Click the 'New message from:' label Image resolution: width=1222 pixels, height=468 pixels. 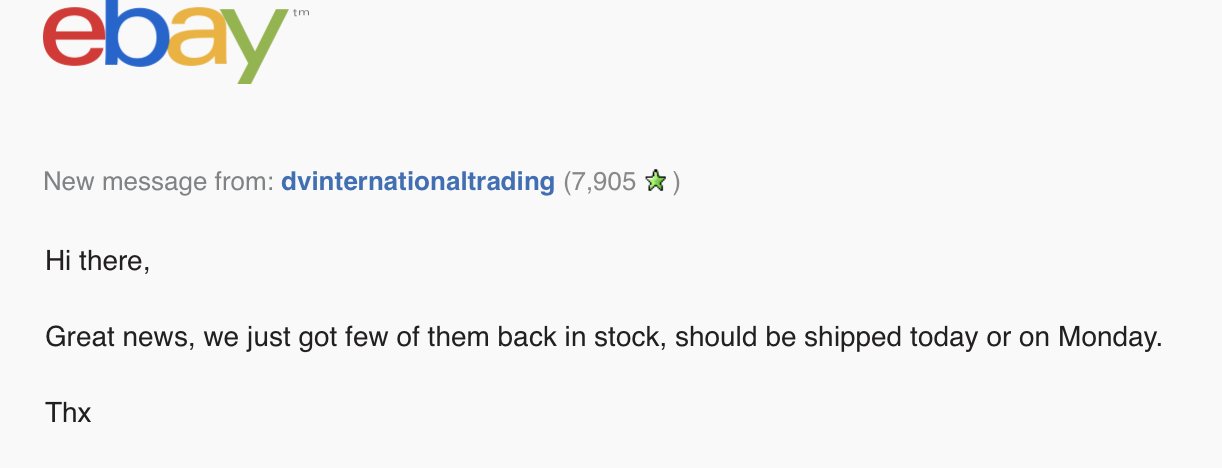click(159, 182)
